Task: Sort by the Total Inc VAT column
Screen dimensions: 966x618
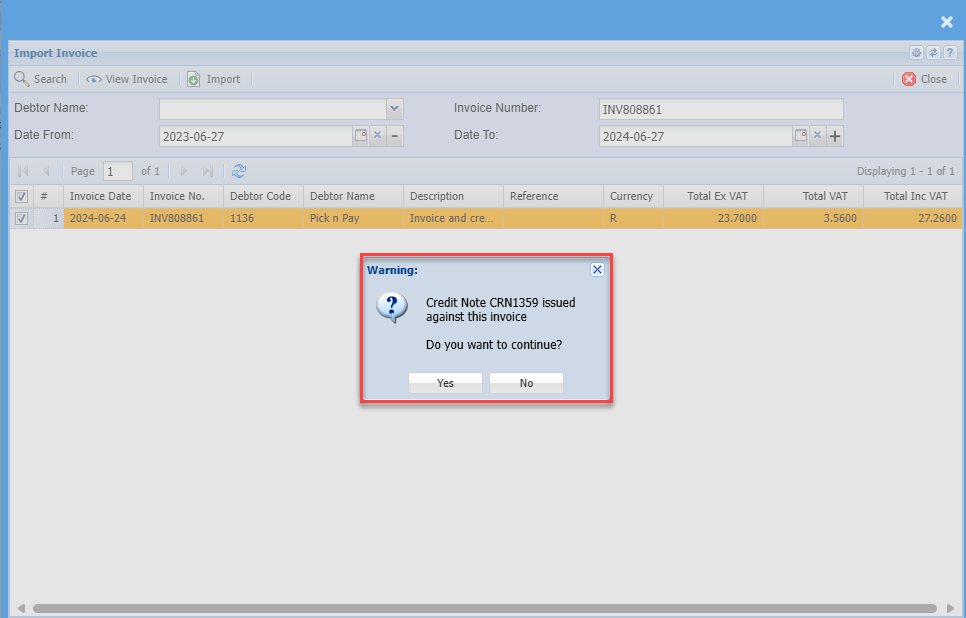Action: 914,196
